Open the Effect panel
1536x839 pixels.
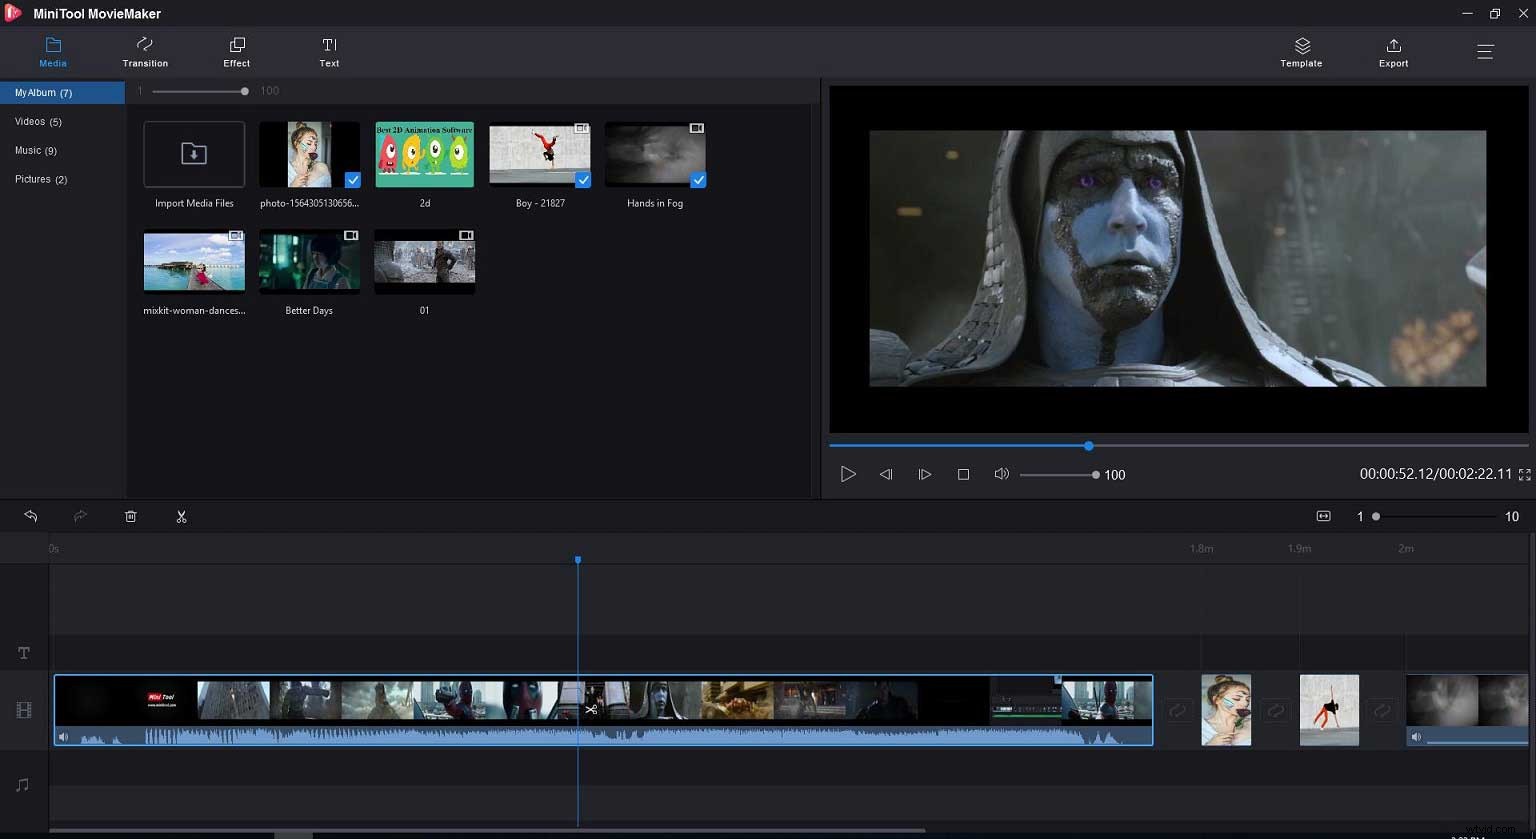[236, 51]
